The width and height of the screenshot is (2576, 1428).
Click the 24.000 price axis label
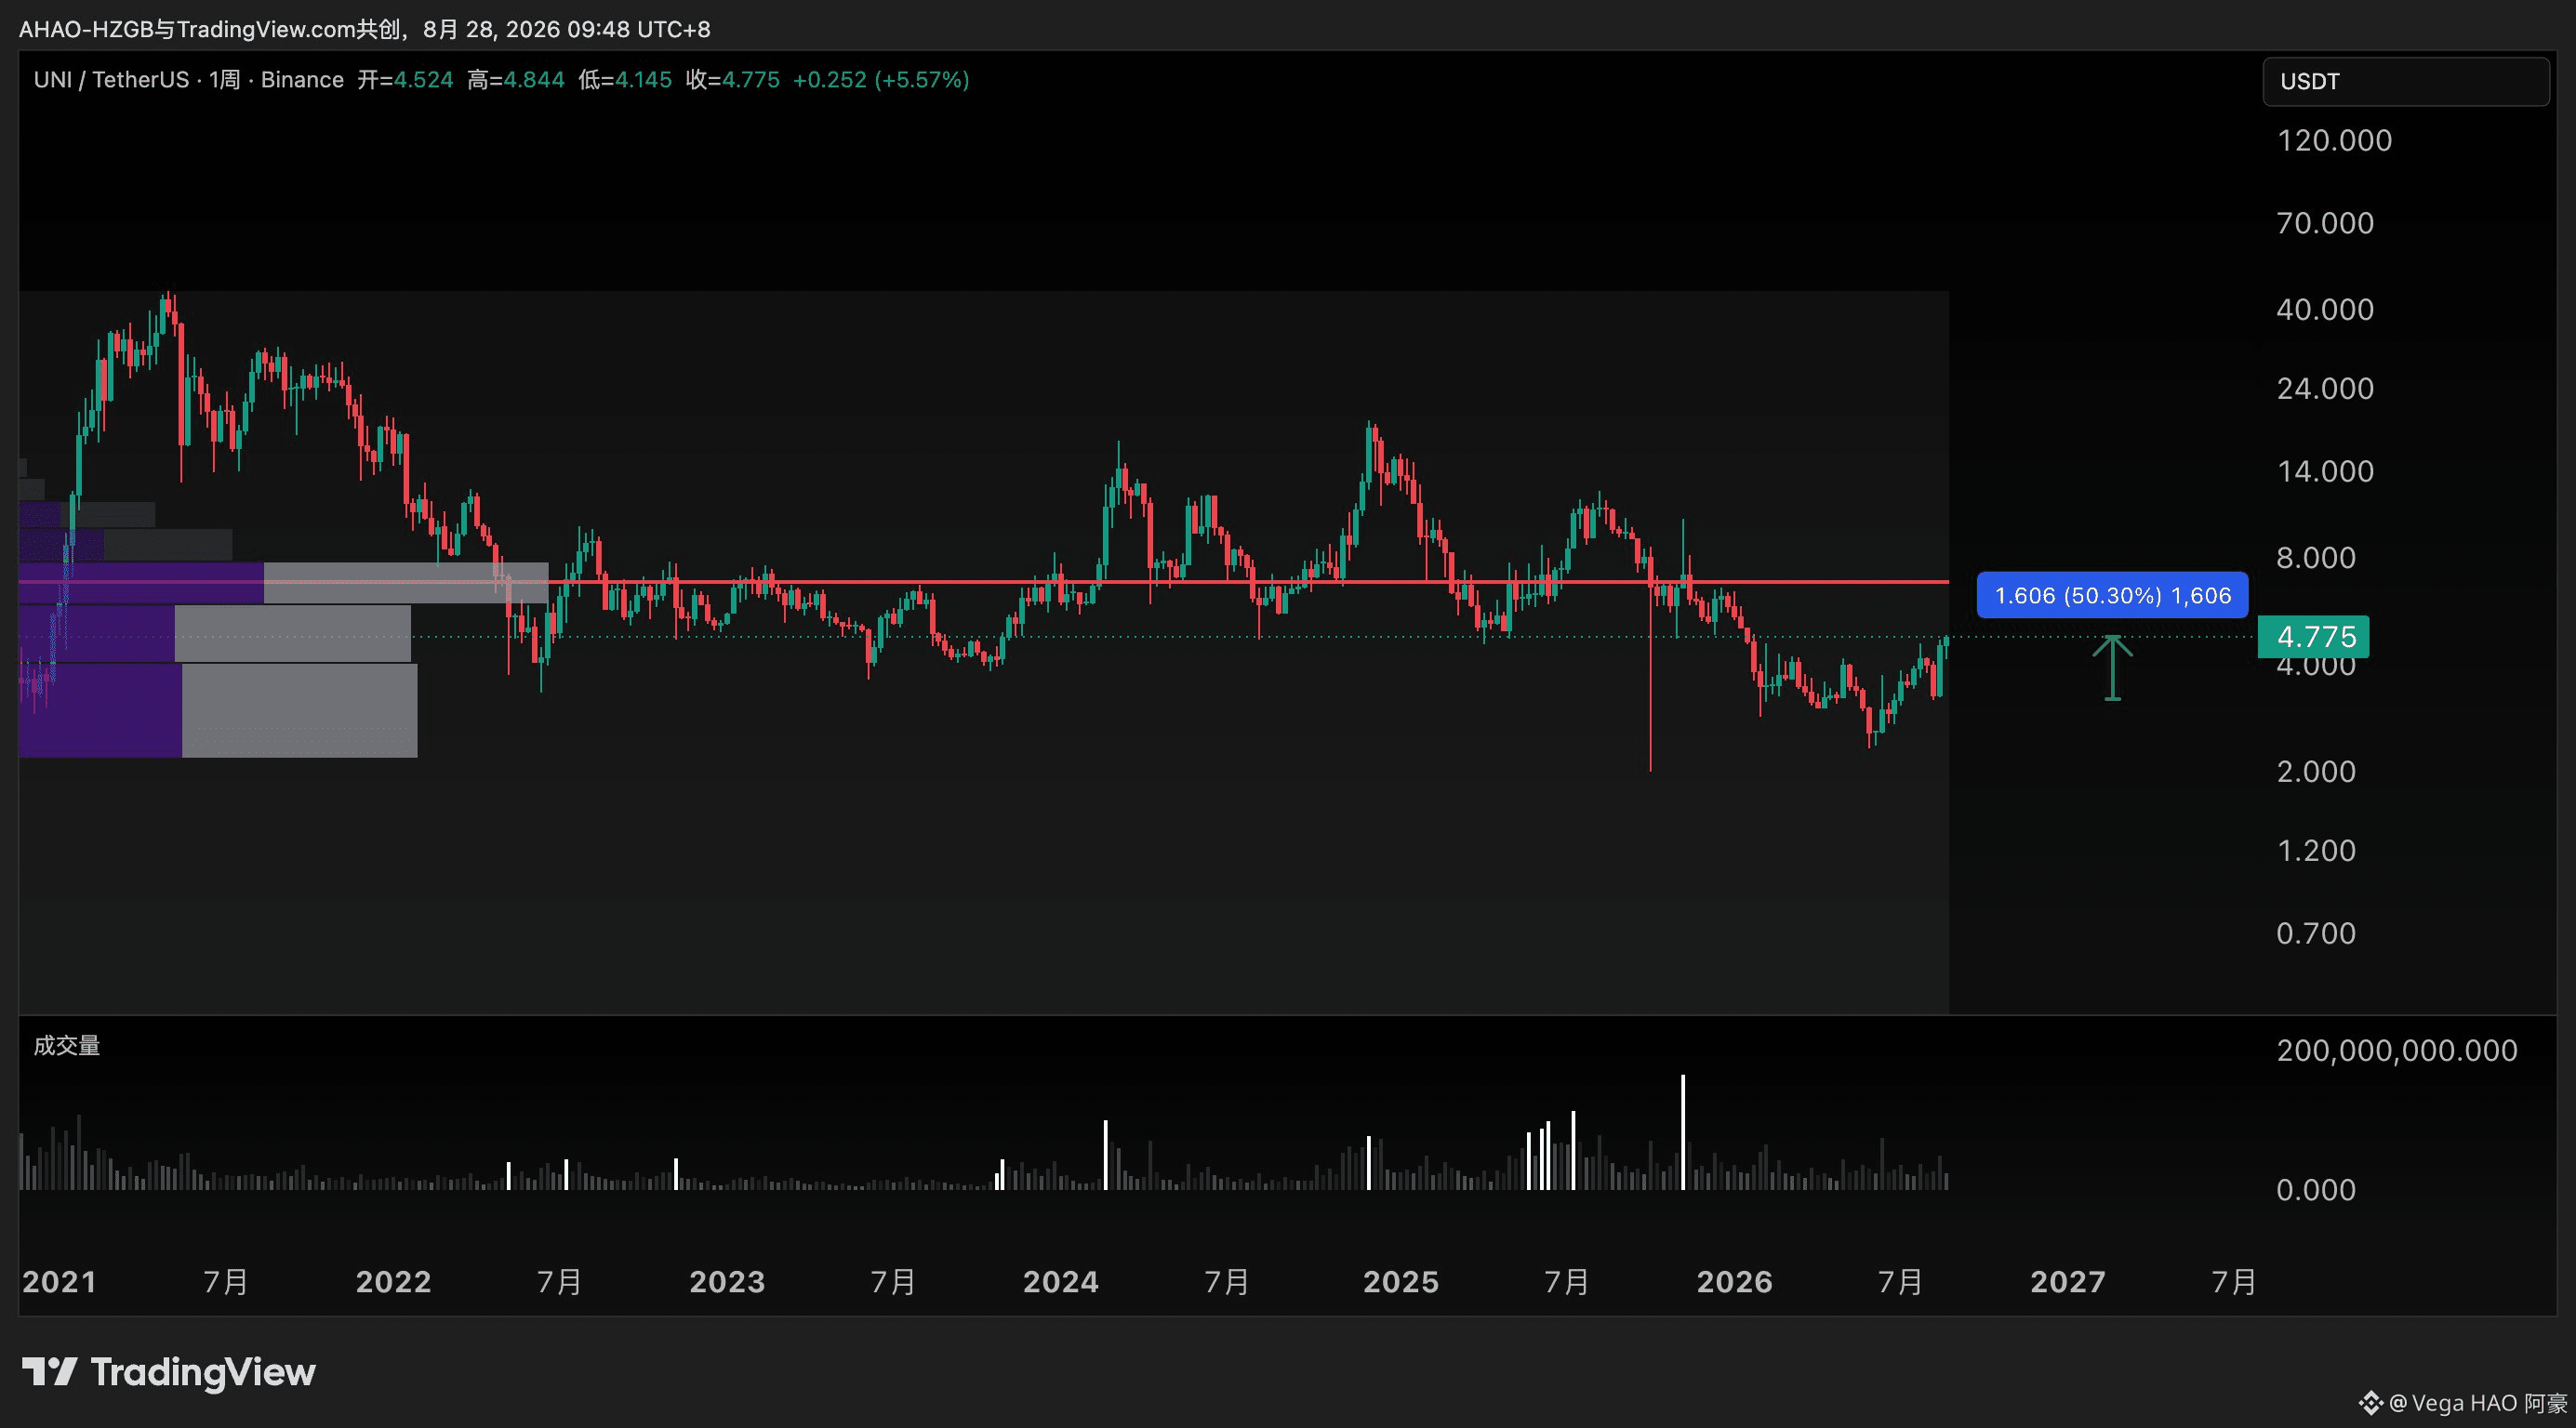2325,388
